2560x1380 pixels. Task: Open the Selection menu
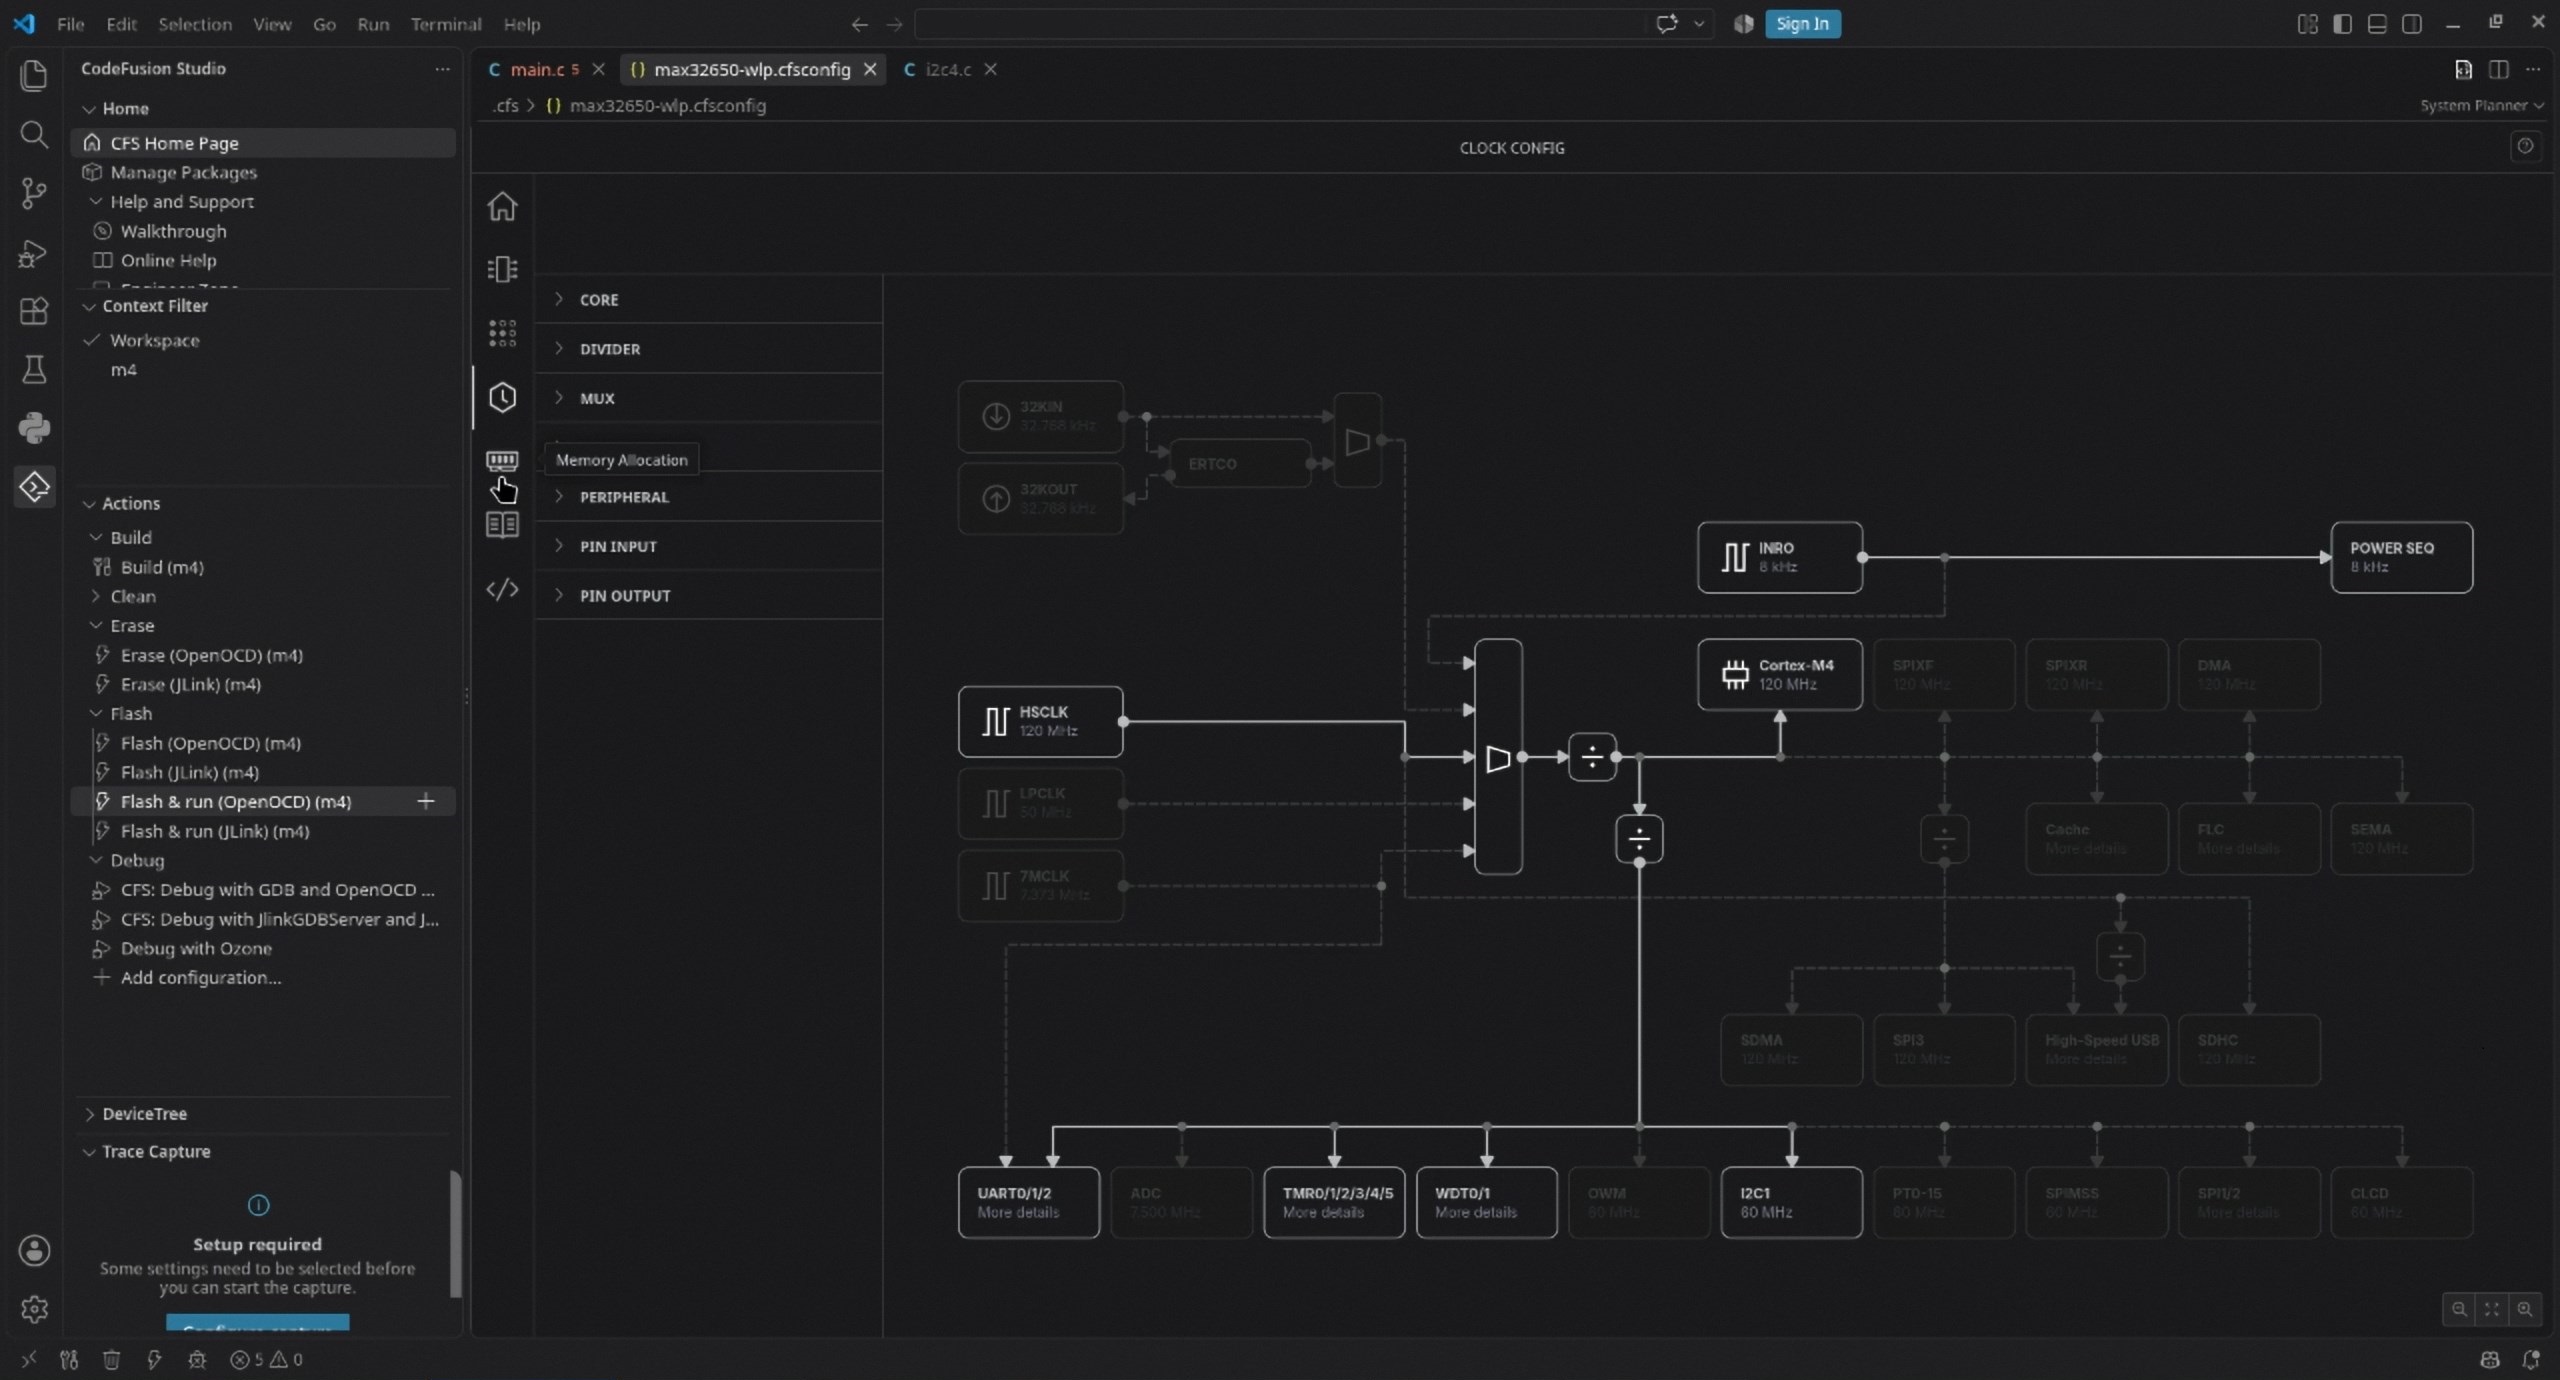pos(195,24)
